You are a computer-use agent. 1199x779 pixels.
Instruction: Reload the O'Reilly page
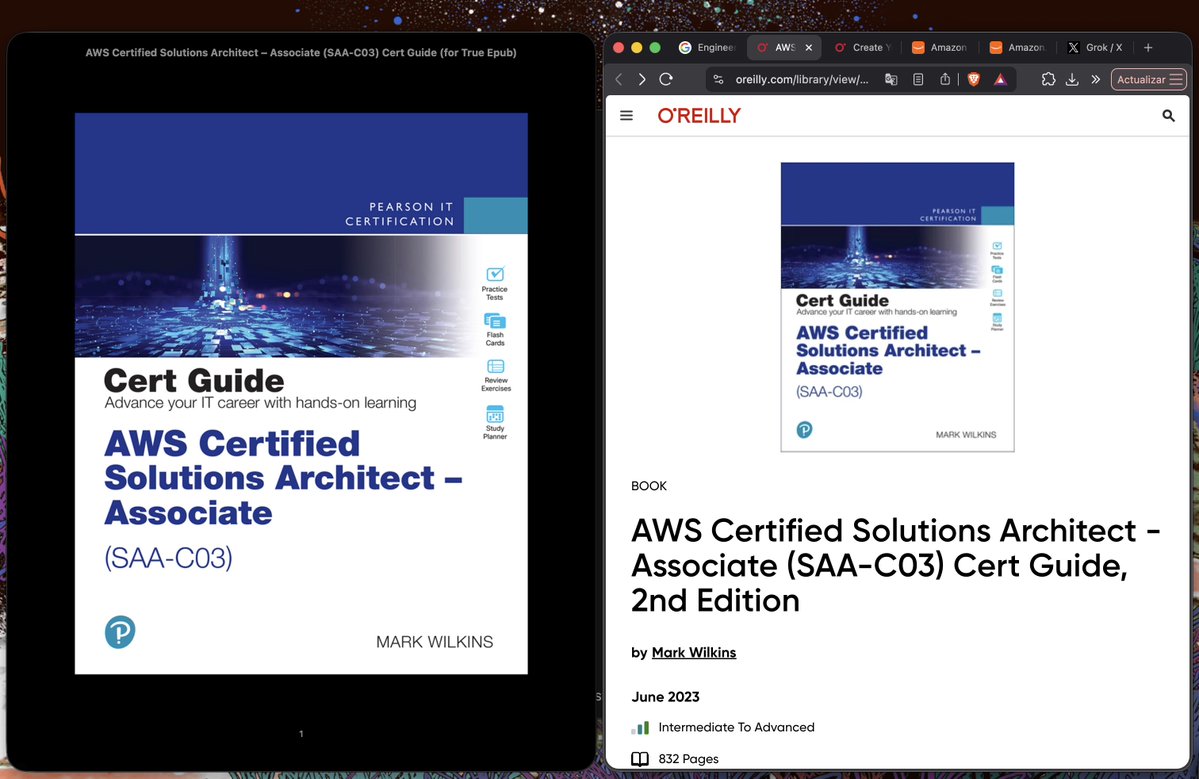click(x=666, y=80)
